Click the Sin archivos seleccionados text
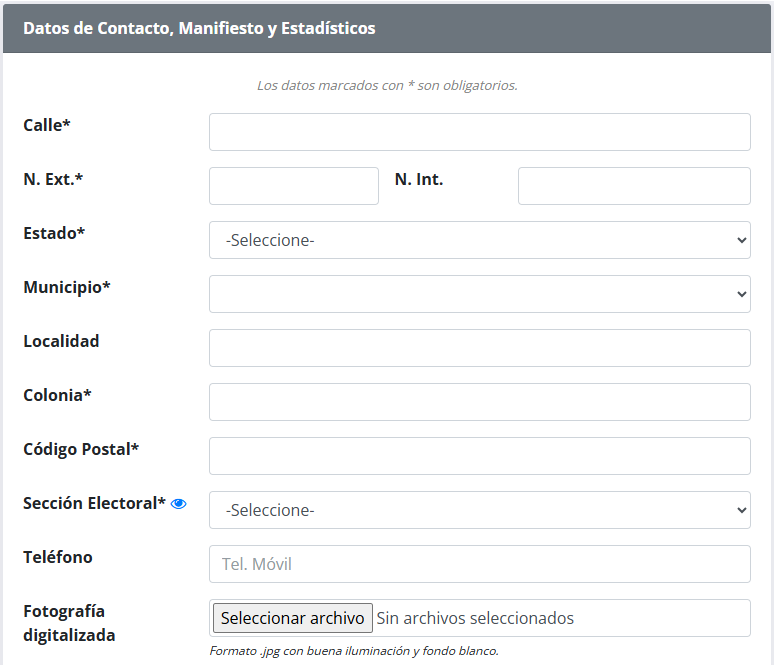The height and width of the screenshot is (665, 774). point(475,618)
